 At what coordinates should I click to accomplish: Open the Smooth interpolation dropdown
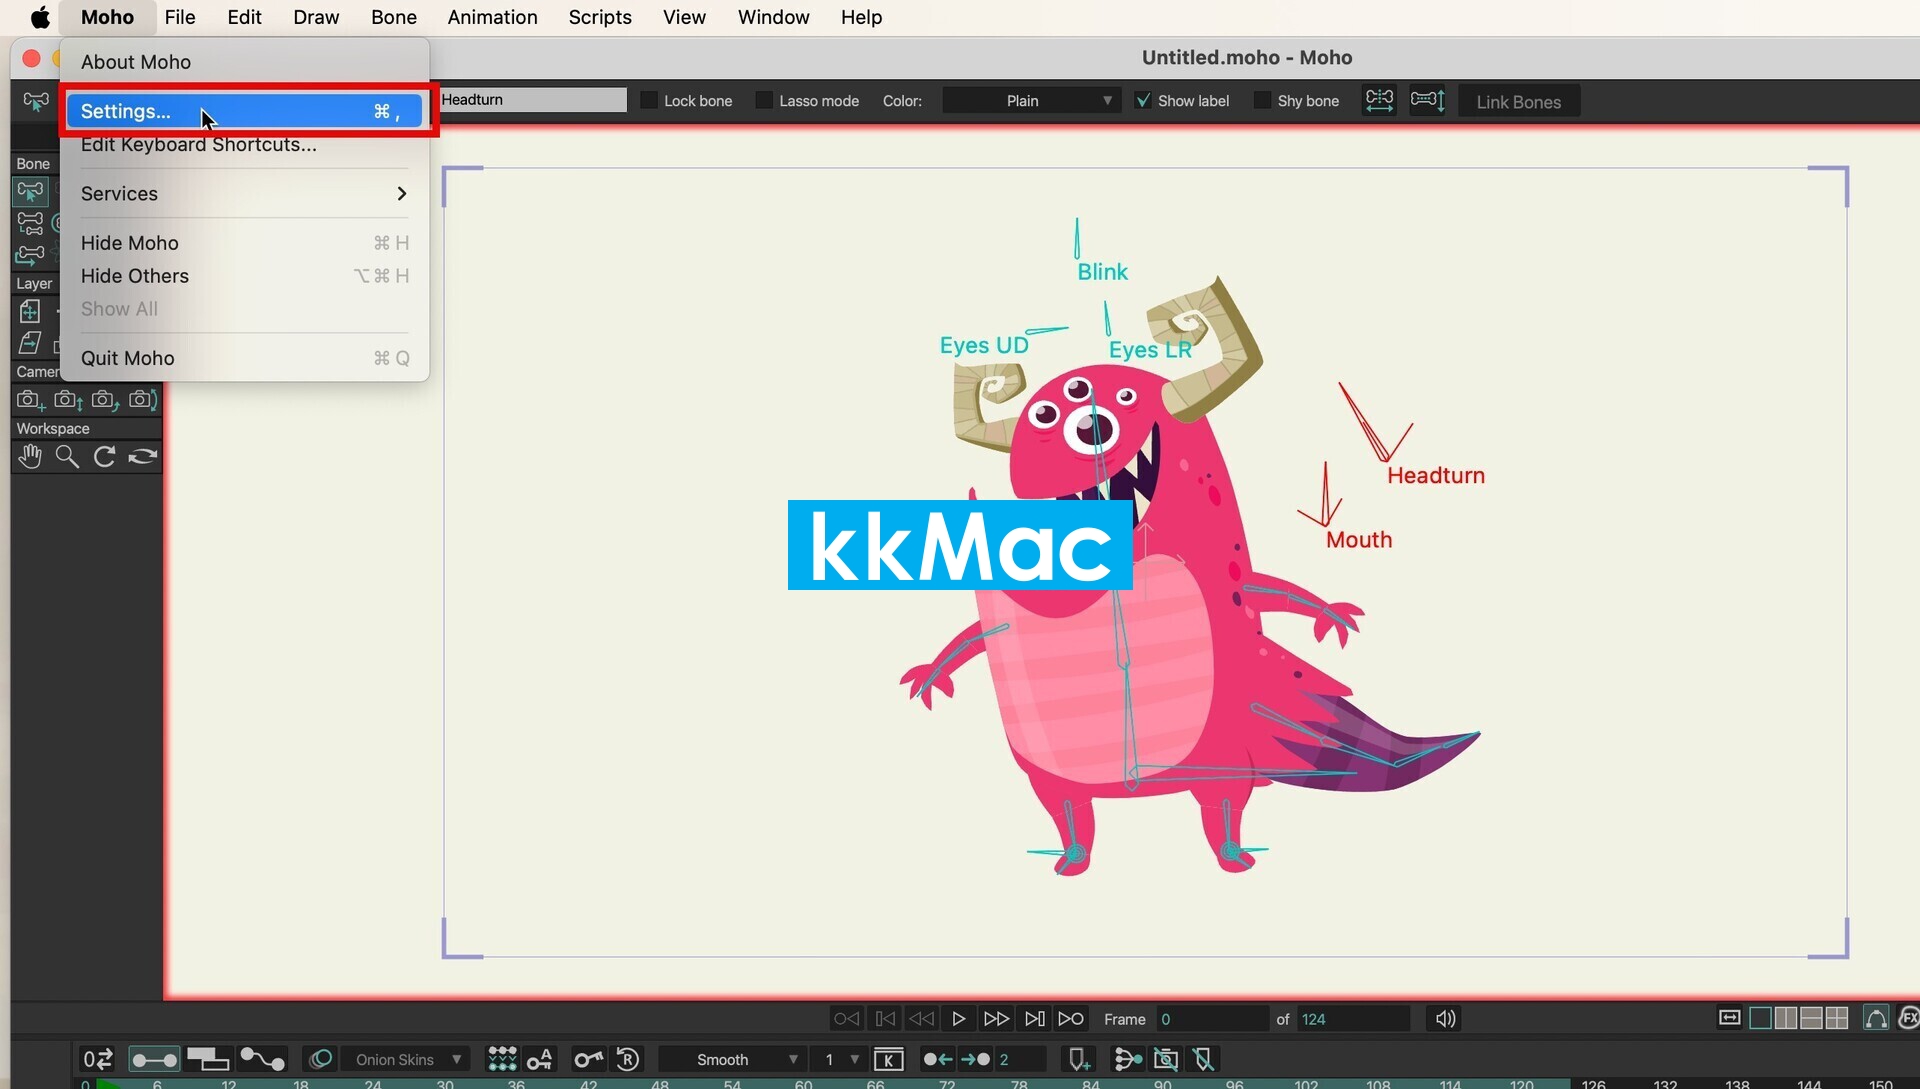(x=733, y=1059)
